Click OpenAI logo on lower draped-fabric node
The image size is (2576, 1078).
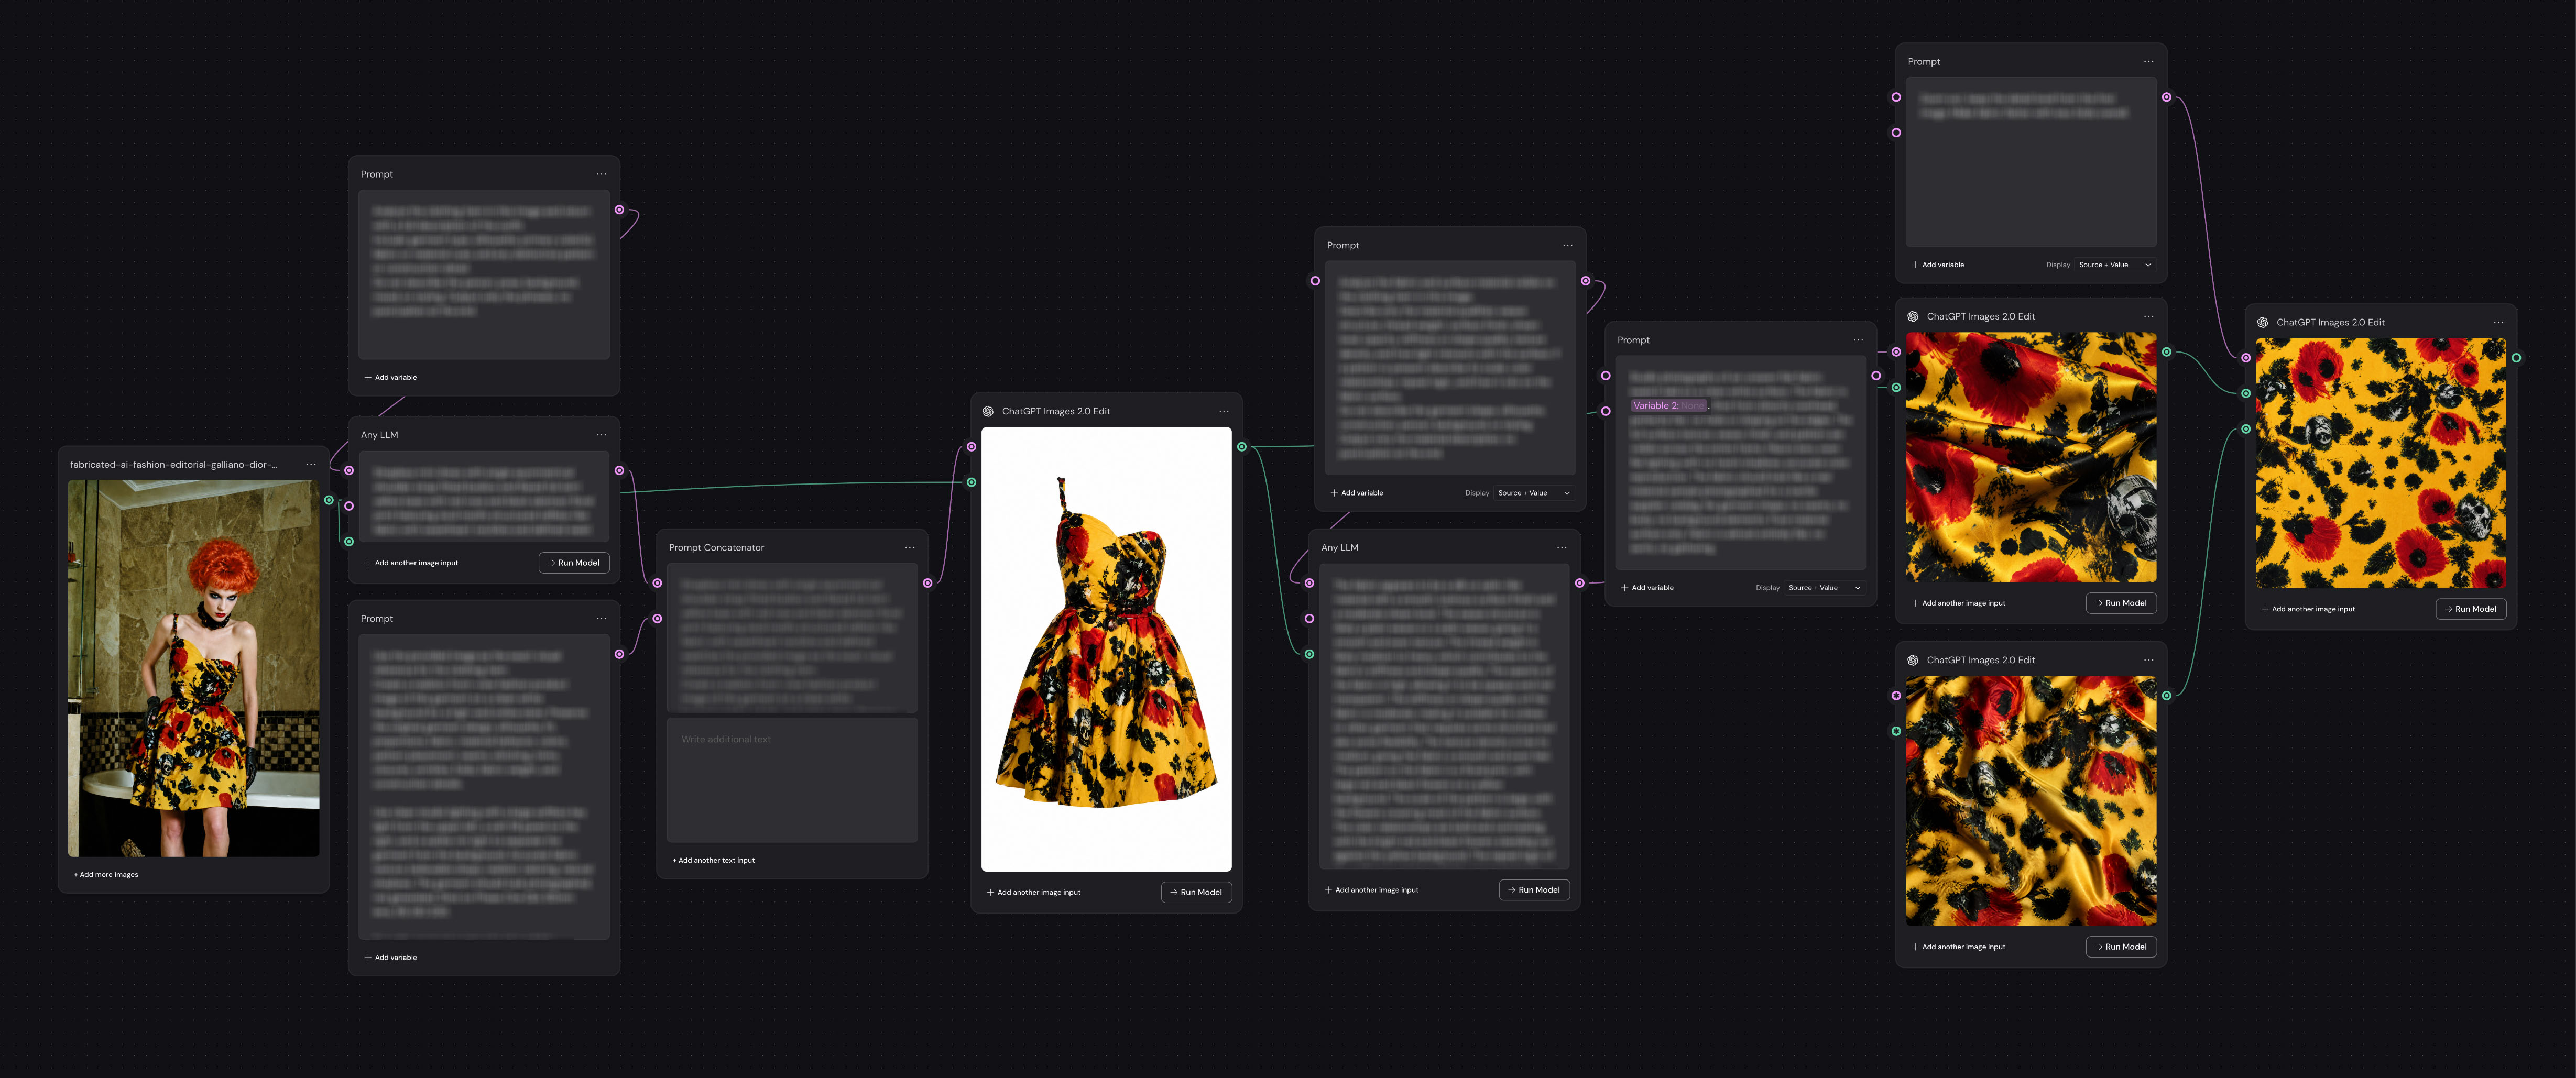(x=1913, y=660)
